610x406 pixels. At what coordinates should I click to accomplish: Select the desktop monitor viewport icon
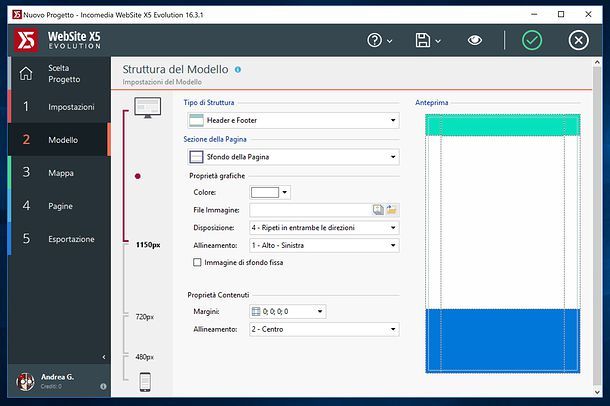[x=147, y=107]
